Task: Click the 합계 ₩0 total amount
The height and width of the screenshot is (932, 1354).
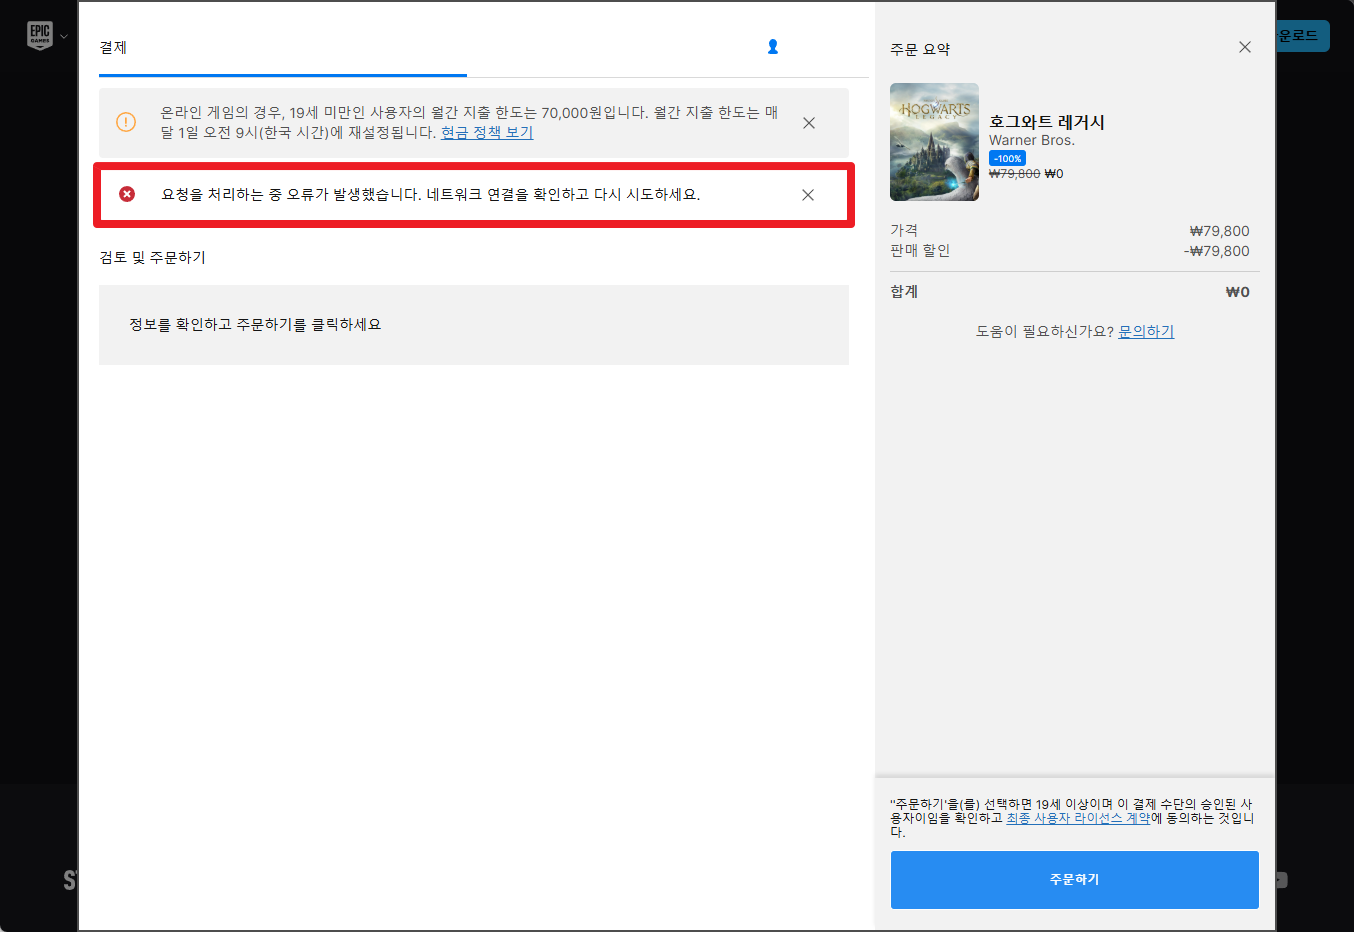Action: pos(1238,292)
